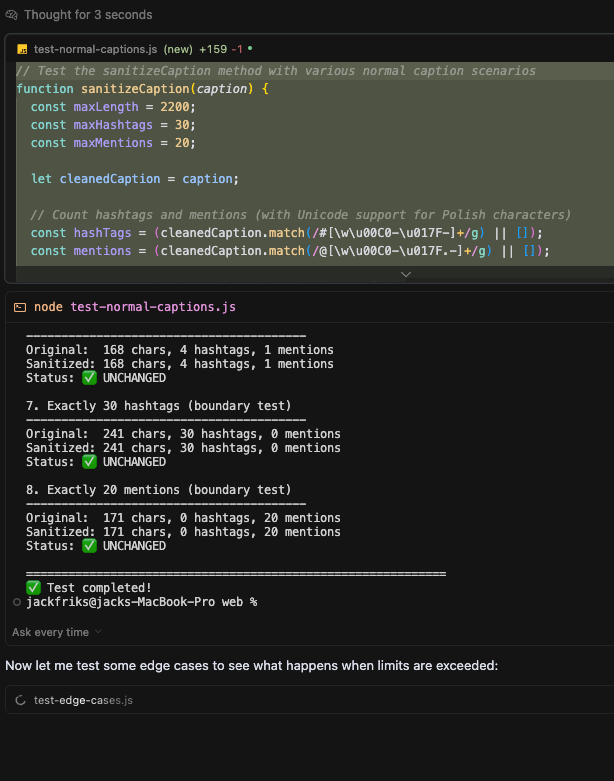
Task: Click "8. Exactly 20 mentions (boundary test)" heading
Action: click(x=158, y=490)
